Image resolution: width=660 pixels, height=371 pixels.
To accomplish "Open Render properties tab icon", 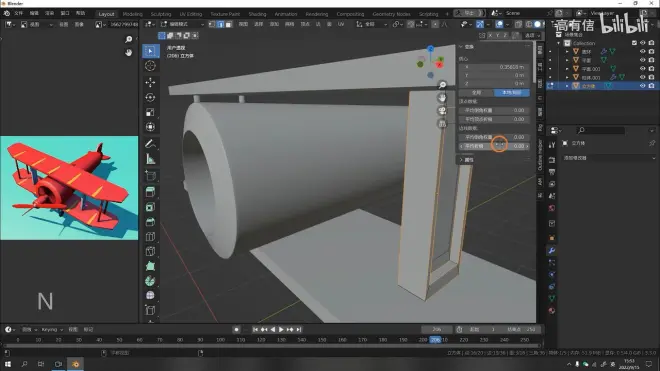I will click(552, 160).
